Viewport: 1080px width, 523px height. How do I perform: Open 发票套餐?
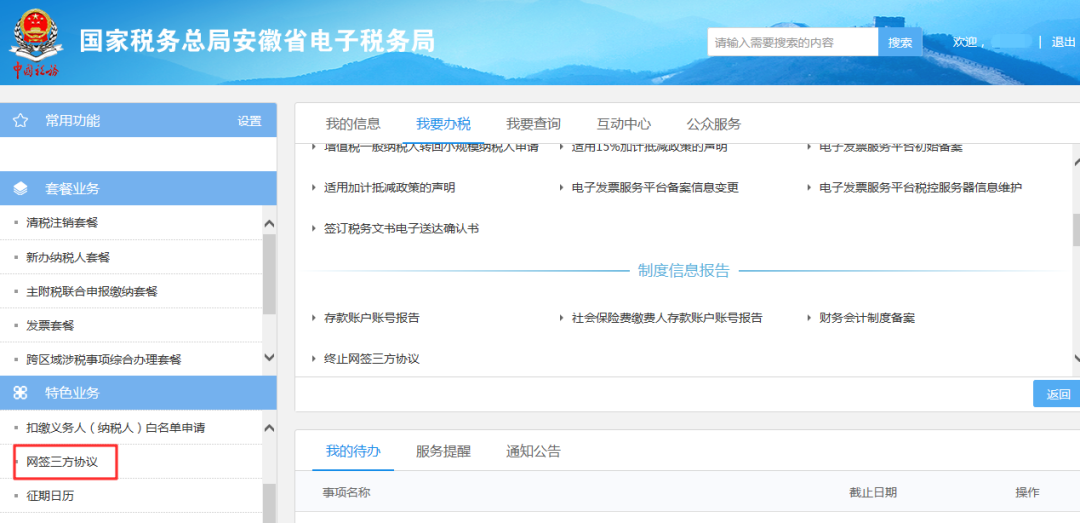50,325
